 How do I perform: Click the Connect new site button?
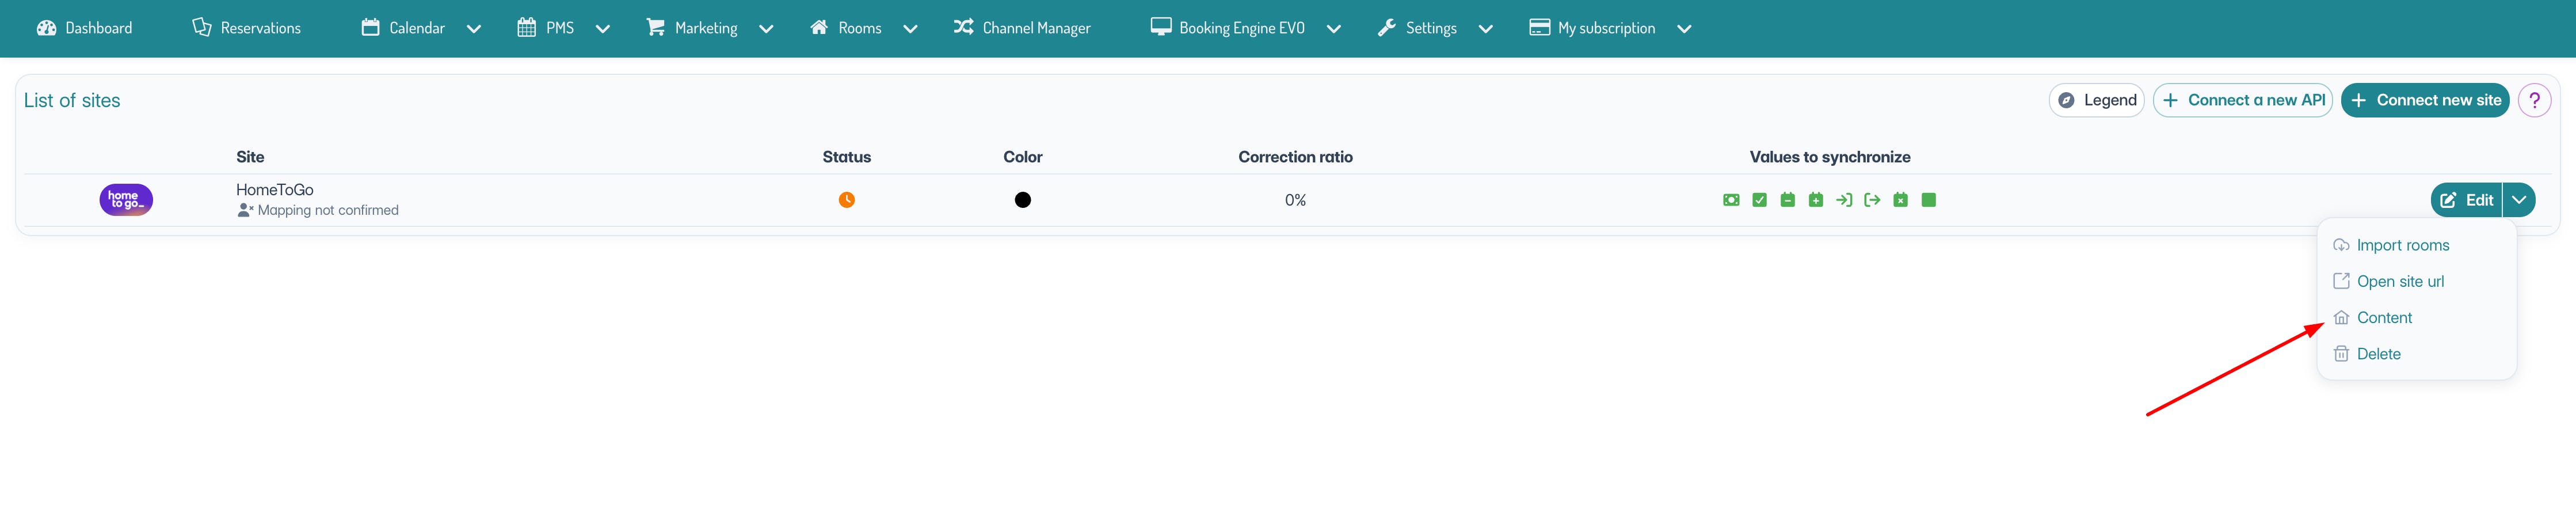(x=2425, y=100)
